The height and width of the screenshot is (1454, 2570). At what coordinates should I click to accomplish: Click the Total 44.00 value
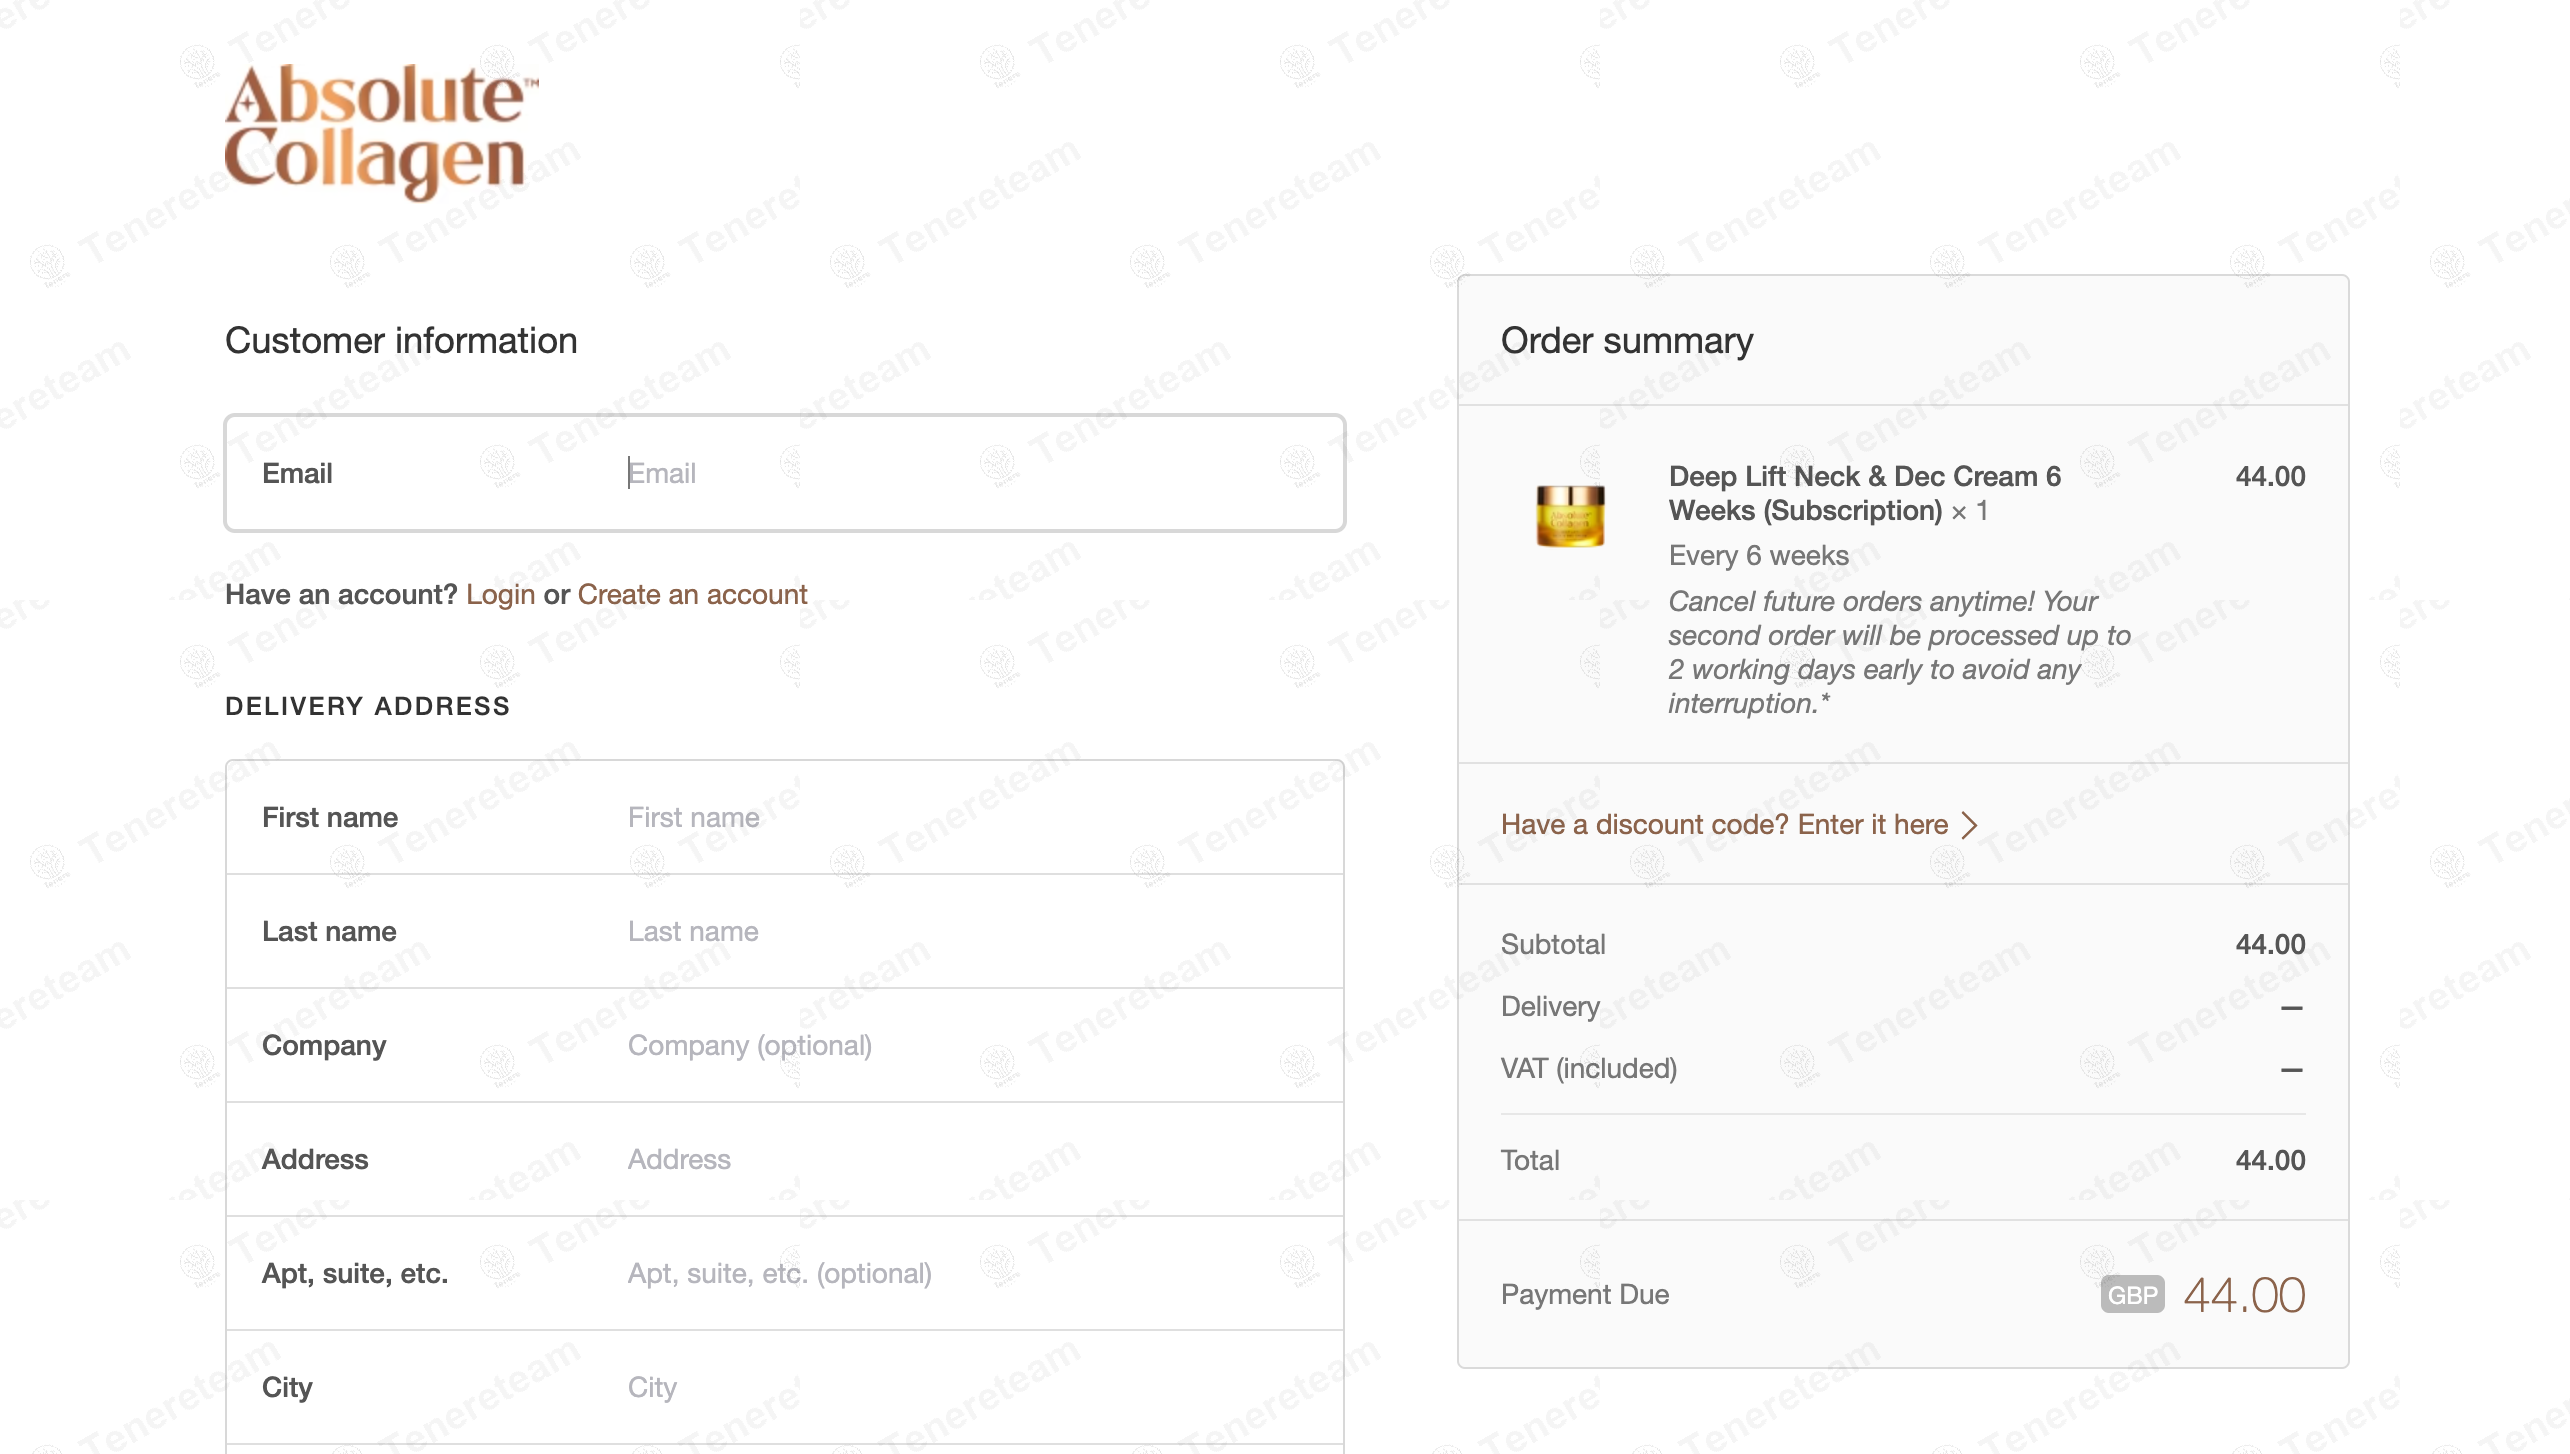(x=2270, y=1160)
